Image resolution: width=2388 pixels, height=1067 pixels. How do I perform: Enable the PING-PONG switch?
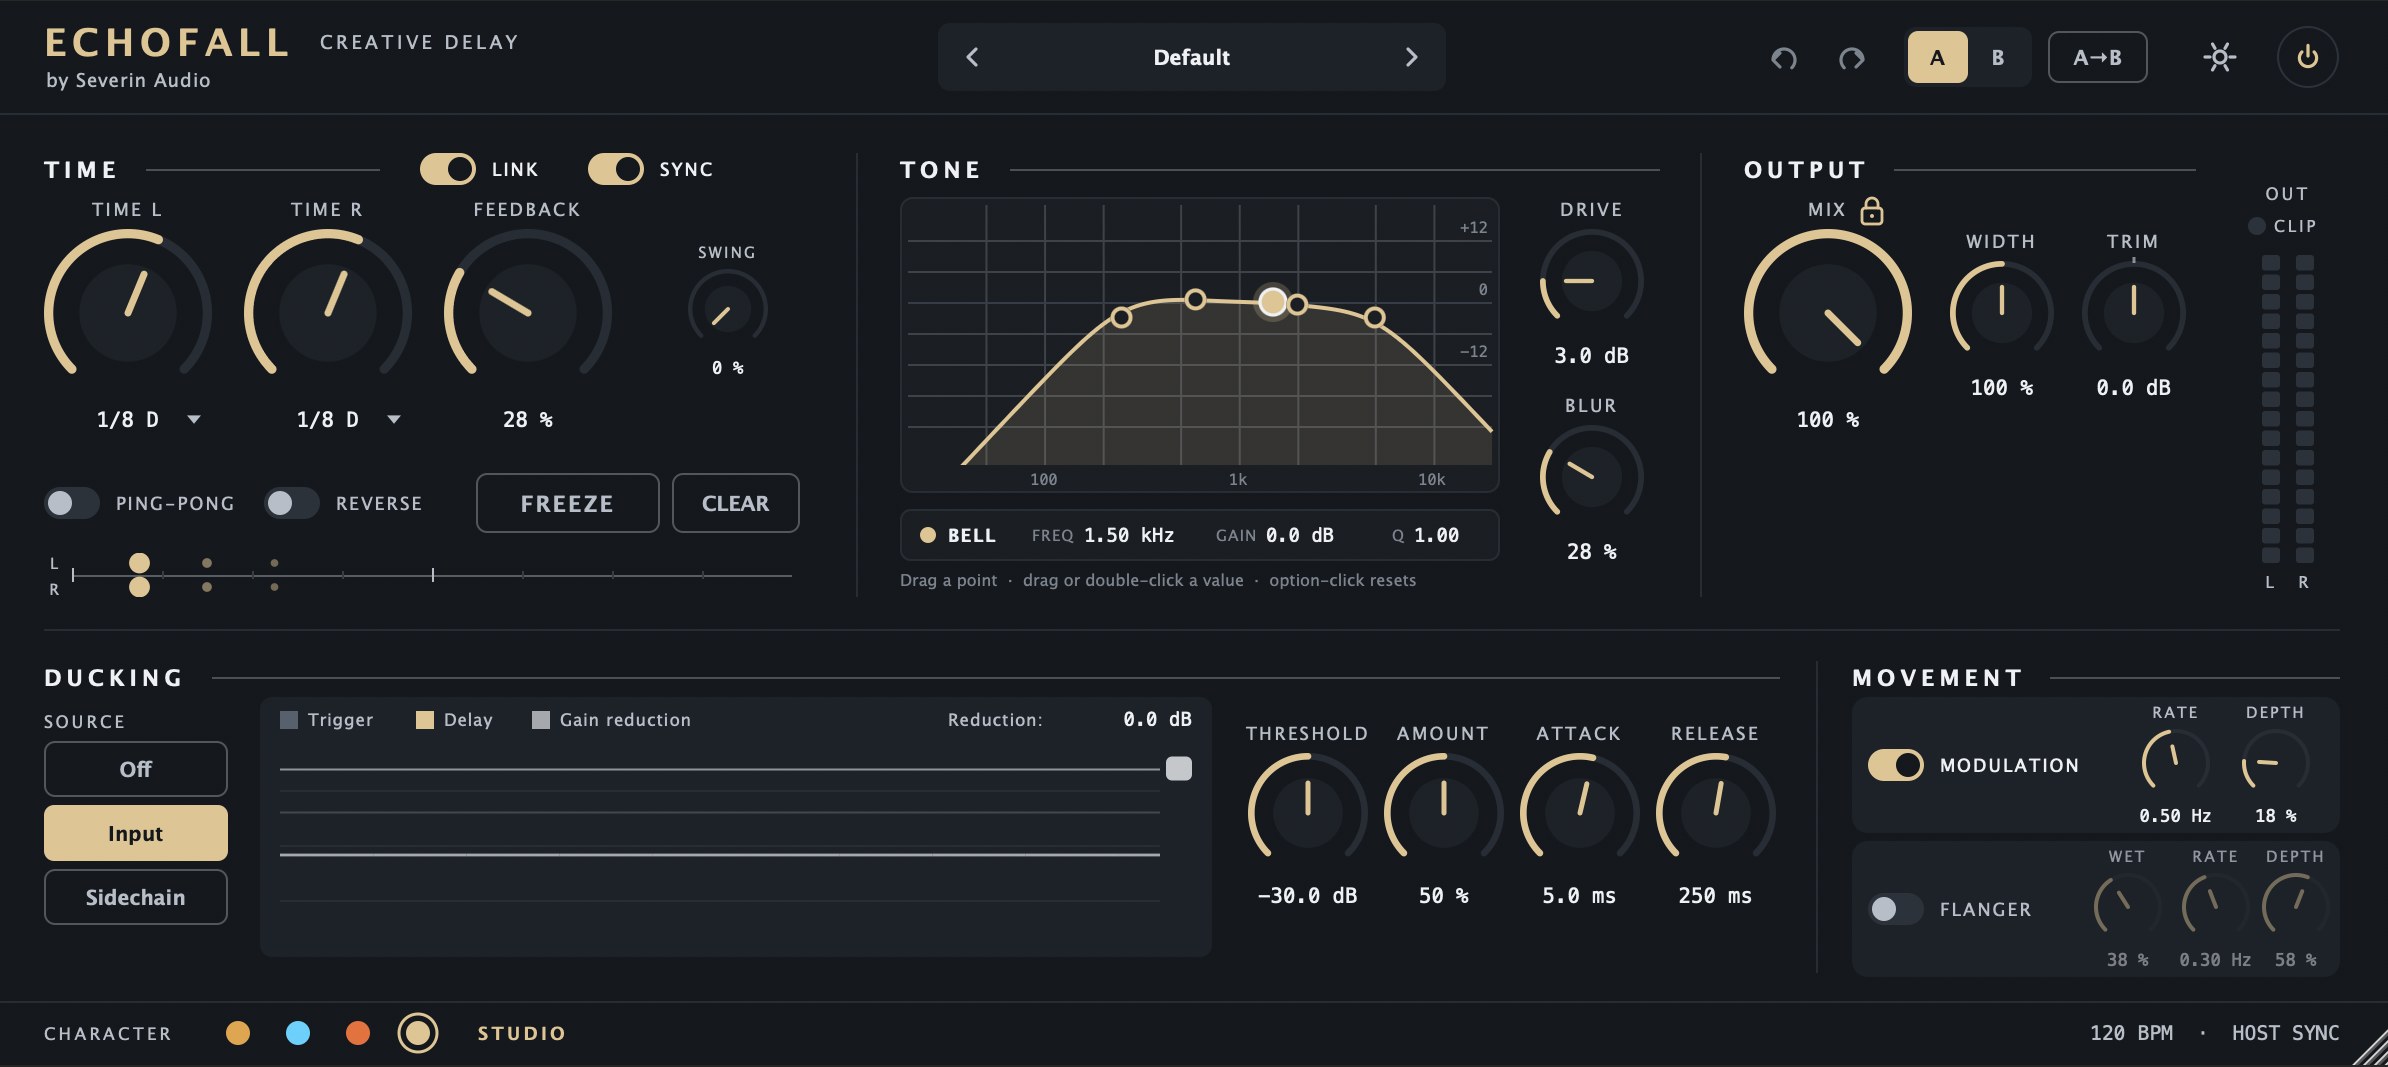point(72,503)
